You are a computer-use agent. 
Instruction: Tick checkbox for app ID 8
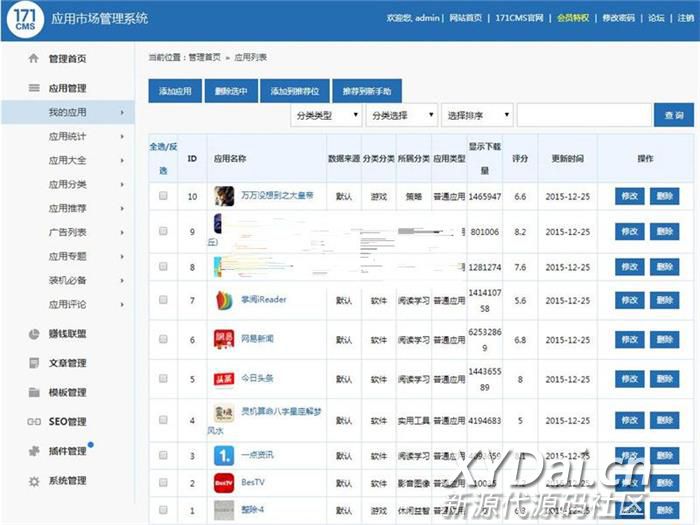click(163, 267)
